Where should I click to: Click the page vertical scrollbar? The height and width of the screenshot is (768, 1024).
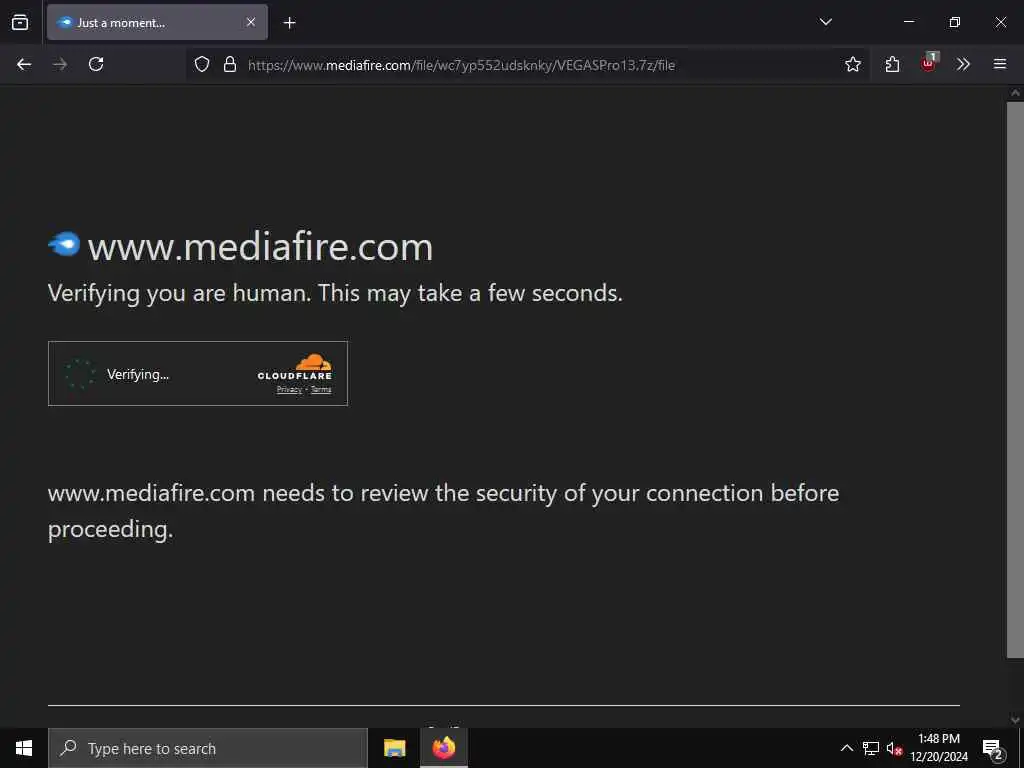[1015, 379]
